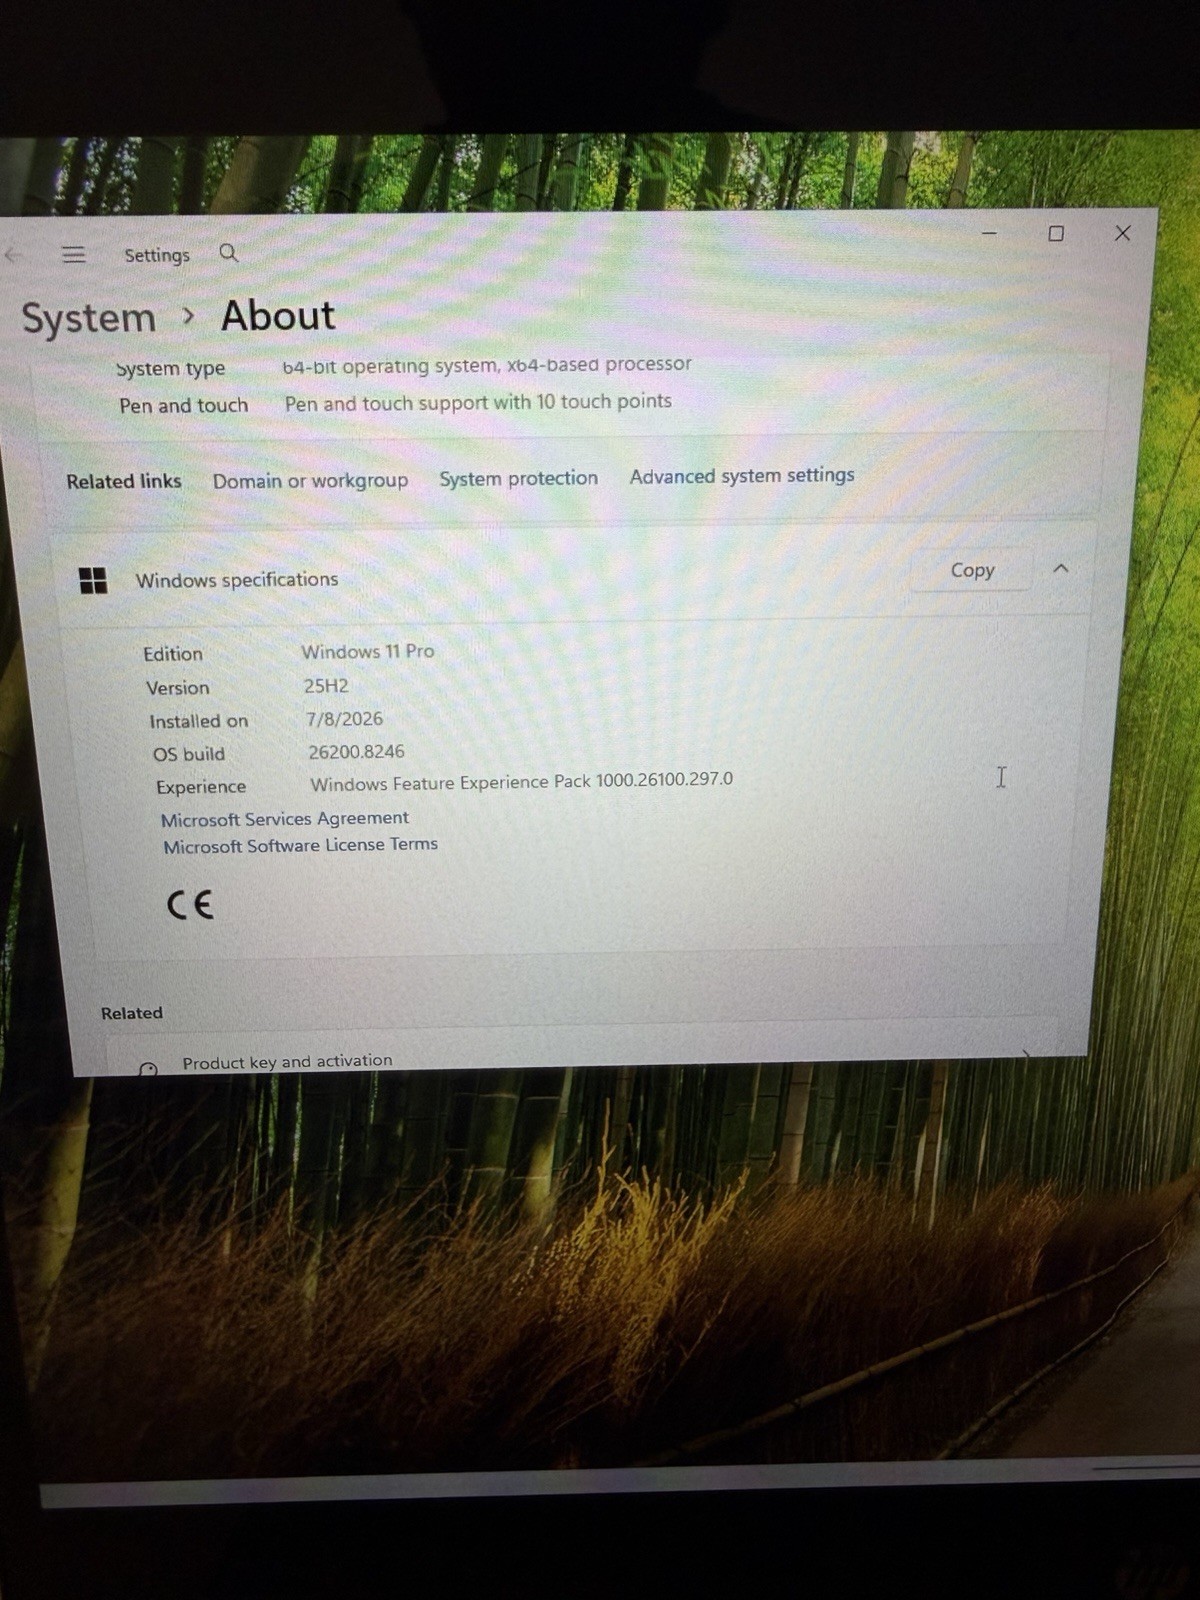Select the installed date 7/8/2026
1200x1600 pixels.
pyautogui.click(x=344, y=719)
